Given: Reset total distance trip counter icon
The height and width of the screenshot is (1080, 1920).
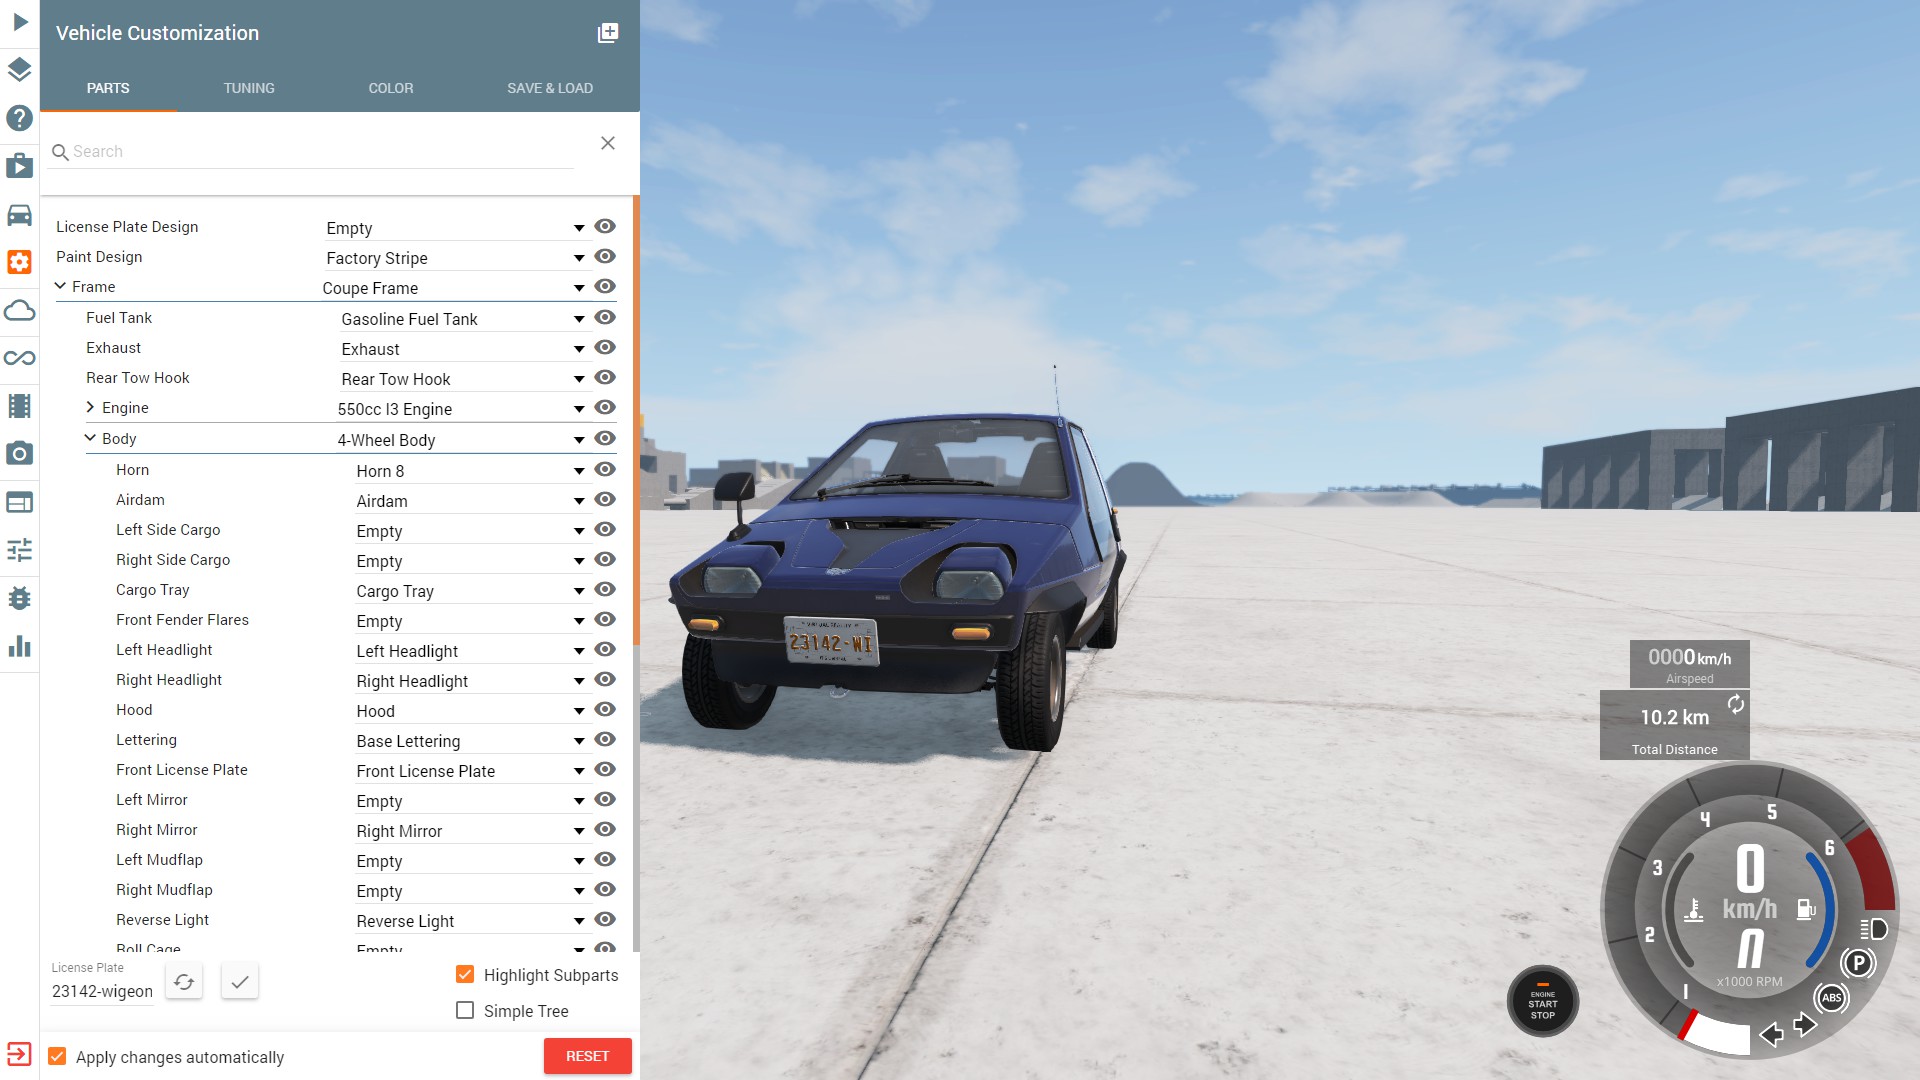Looking at the screenshot, I should click(x=1736, y=704).
